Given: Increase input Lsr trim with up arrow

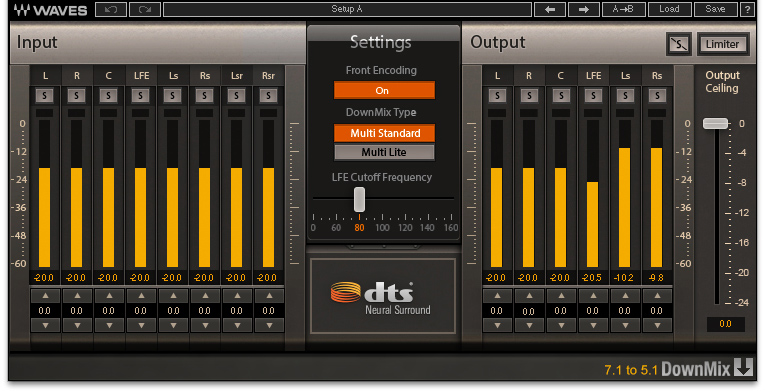Looking at the screenshot, I should (x=237, y=296).
